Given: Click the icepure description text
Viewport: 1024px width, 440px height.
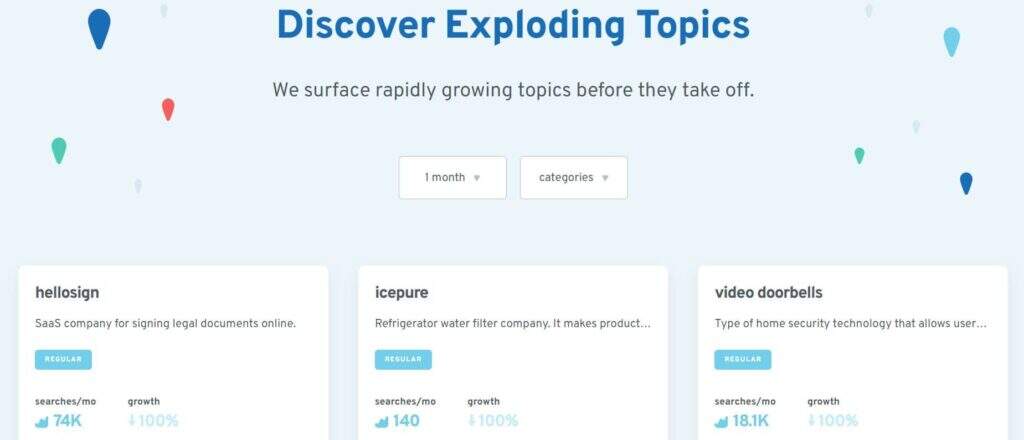Looking at the screenshot, I should coord(512,324).
